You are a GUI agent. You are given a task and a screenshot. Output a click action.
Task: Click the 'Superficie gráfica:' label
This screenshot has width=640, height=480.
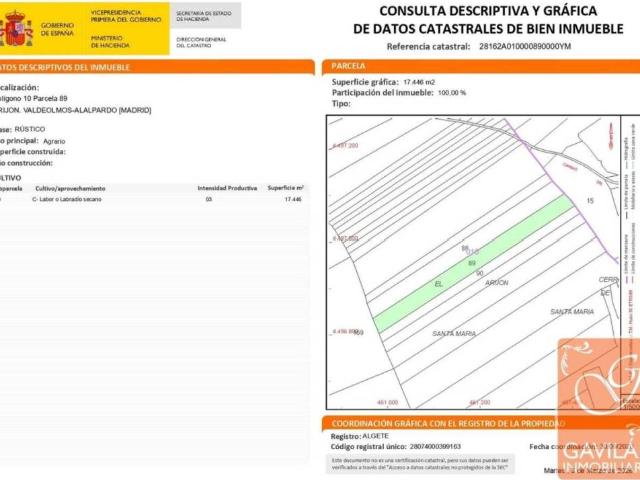tap(365, 82)
